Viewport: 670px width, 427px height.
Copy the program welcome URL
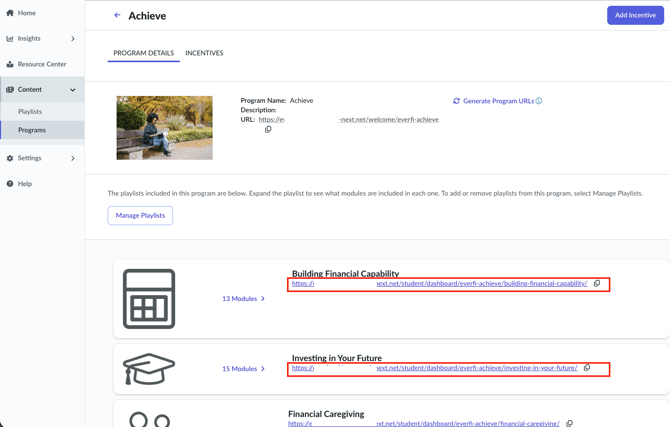pos(268,130)
